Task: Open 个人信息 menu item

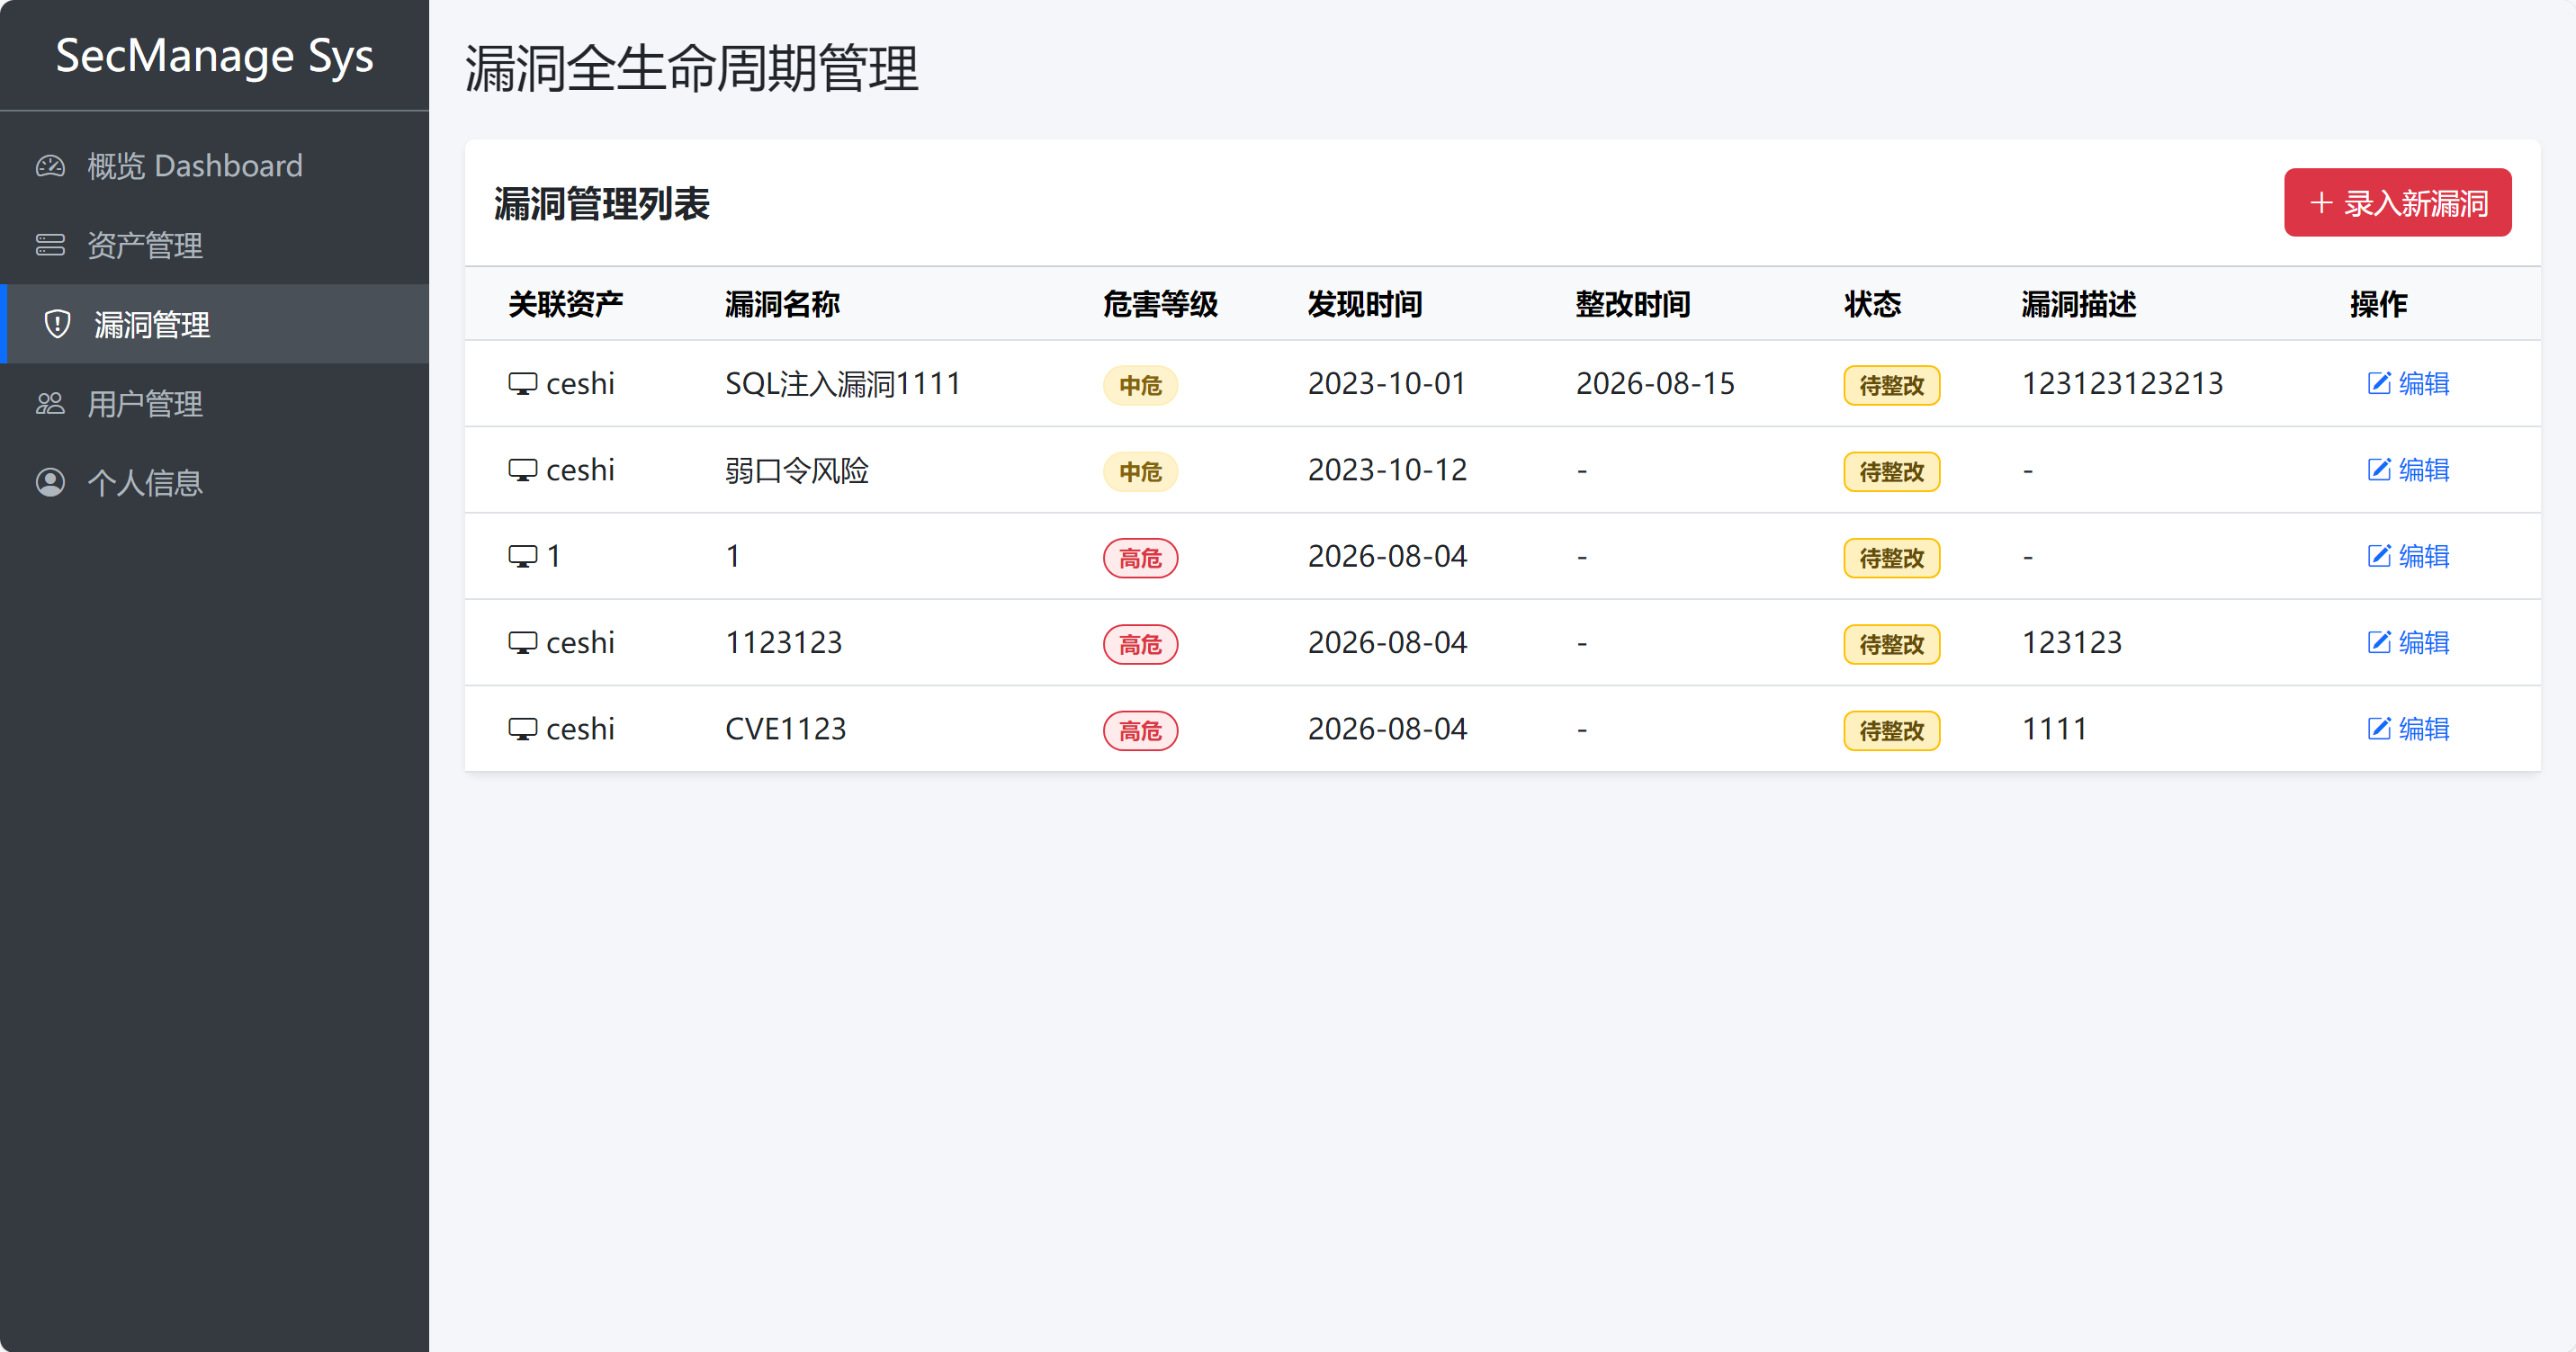Action: [215, 482]
